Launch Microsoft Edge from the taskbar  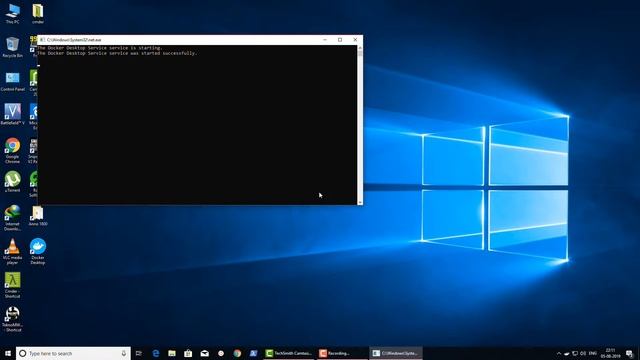(x=156, y=353)
